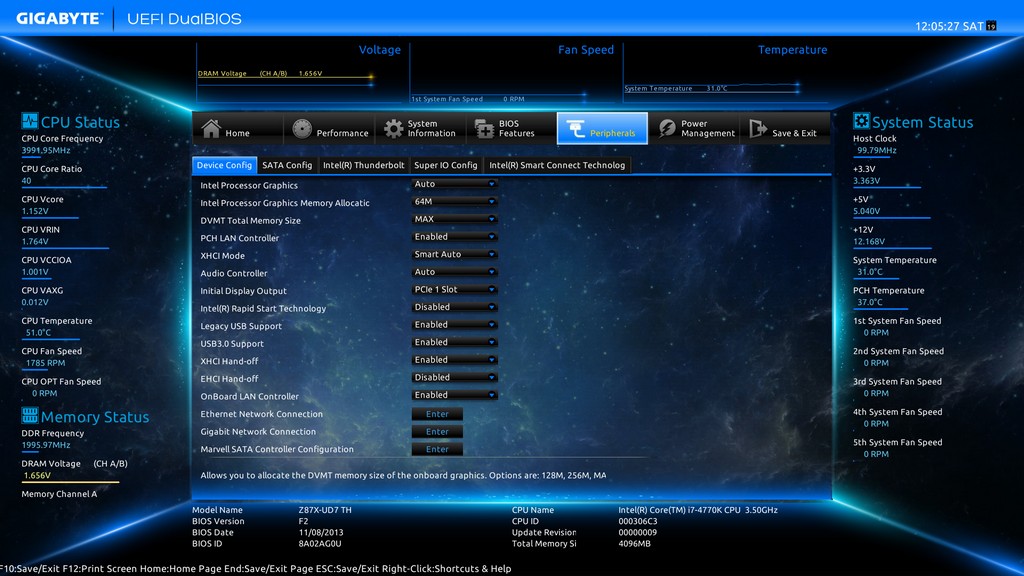Screen dimensions: 1024x576
Task: Open the Intel(R) Rapid Start Technology dropdown
Action: (x=455, y=308)
